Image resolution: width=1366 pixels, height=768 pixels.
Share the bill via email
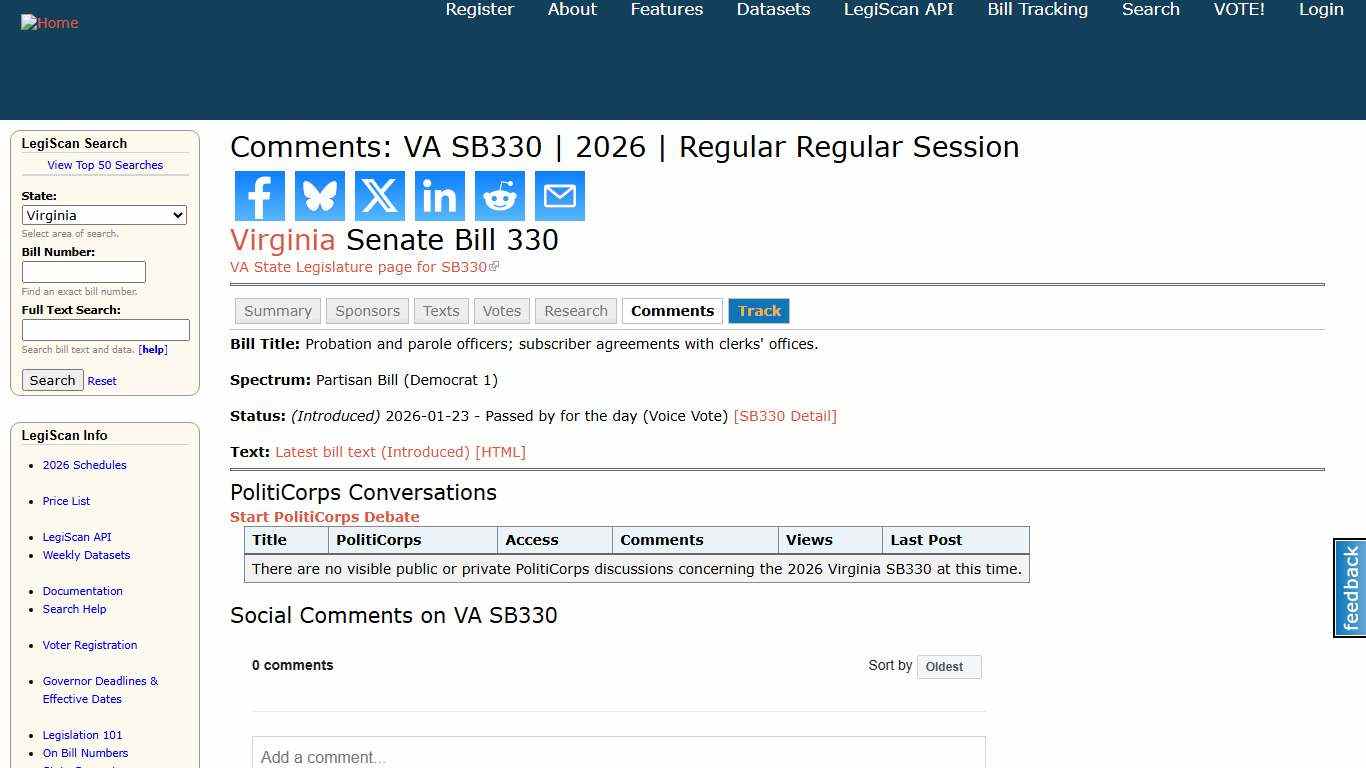559,196
